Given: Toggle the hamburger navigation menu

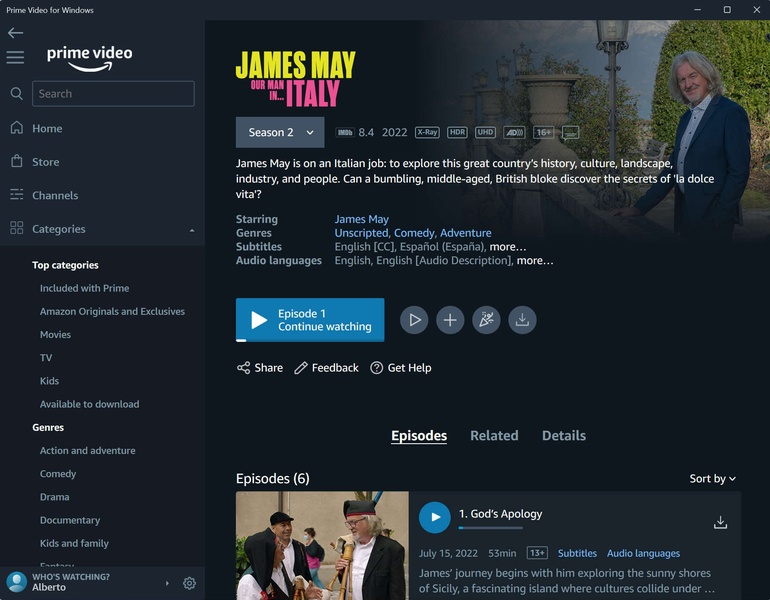Looking at the screenshot, I should pos(15,57).
